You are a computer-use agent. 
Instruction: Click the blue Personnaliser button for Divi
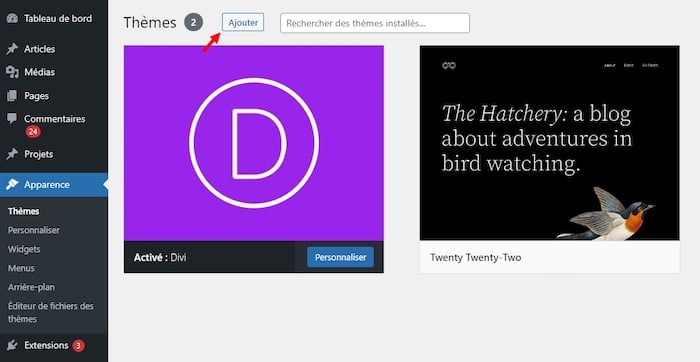click(340, 257)
